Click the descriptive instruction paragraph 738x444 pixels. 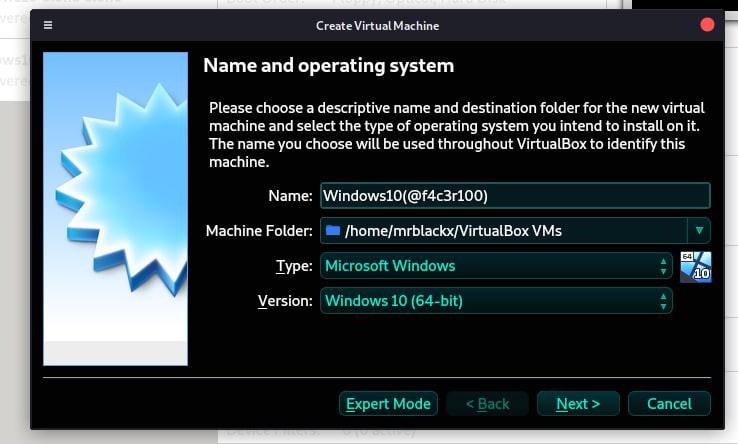point(457,135)
